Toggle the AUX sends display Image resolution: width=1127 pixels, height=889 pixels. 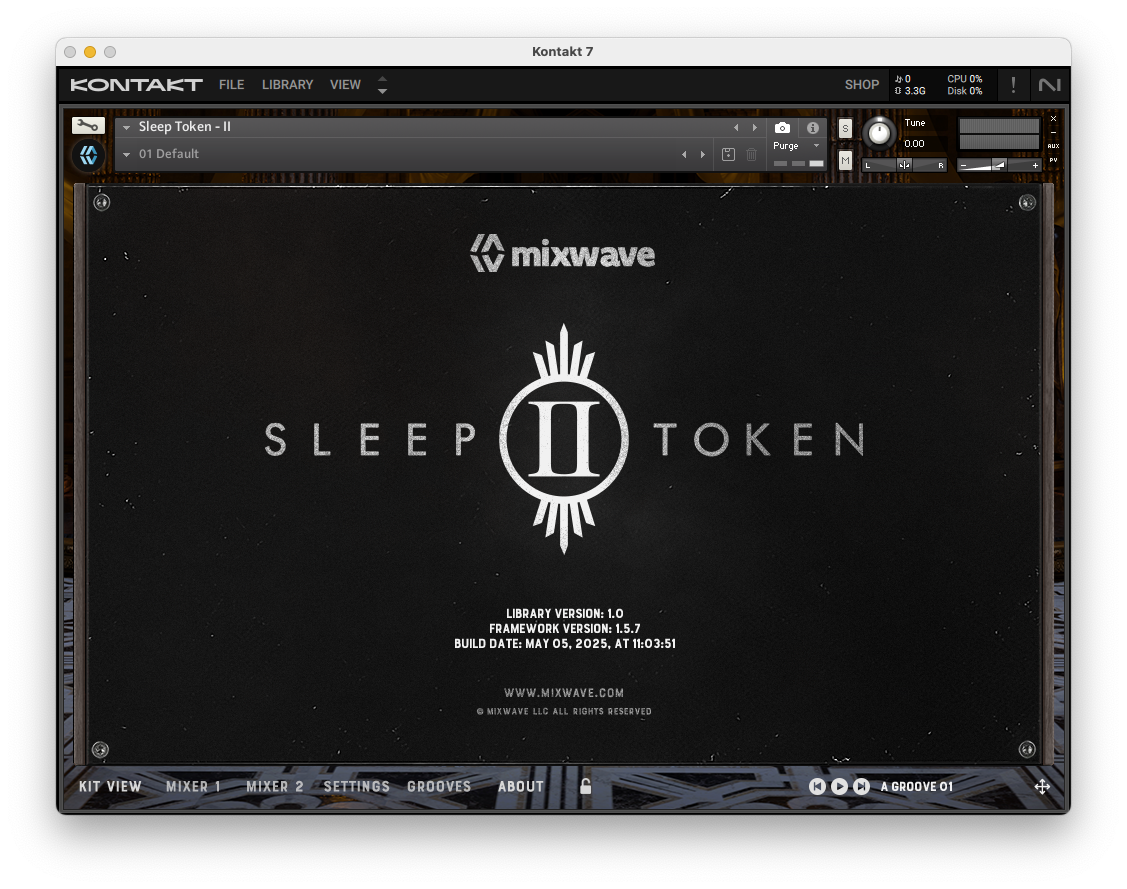click(x=1054, y=146)
